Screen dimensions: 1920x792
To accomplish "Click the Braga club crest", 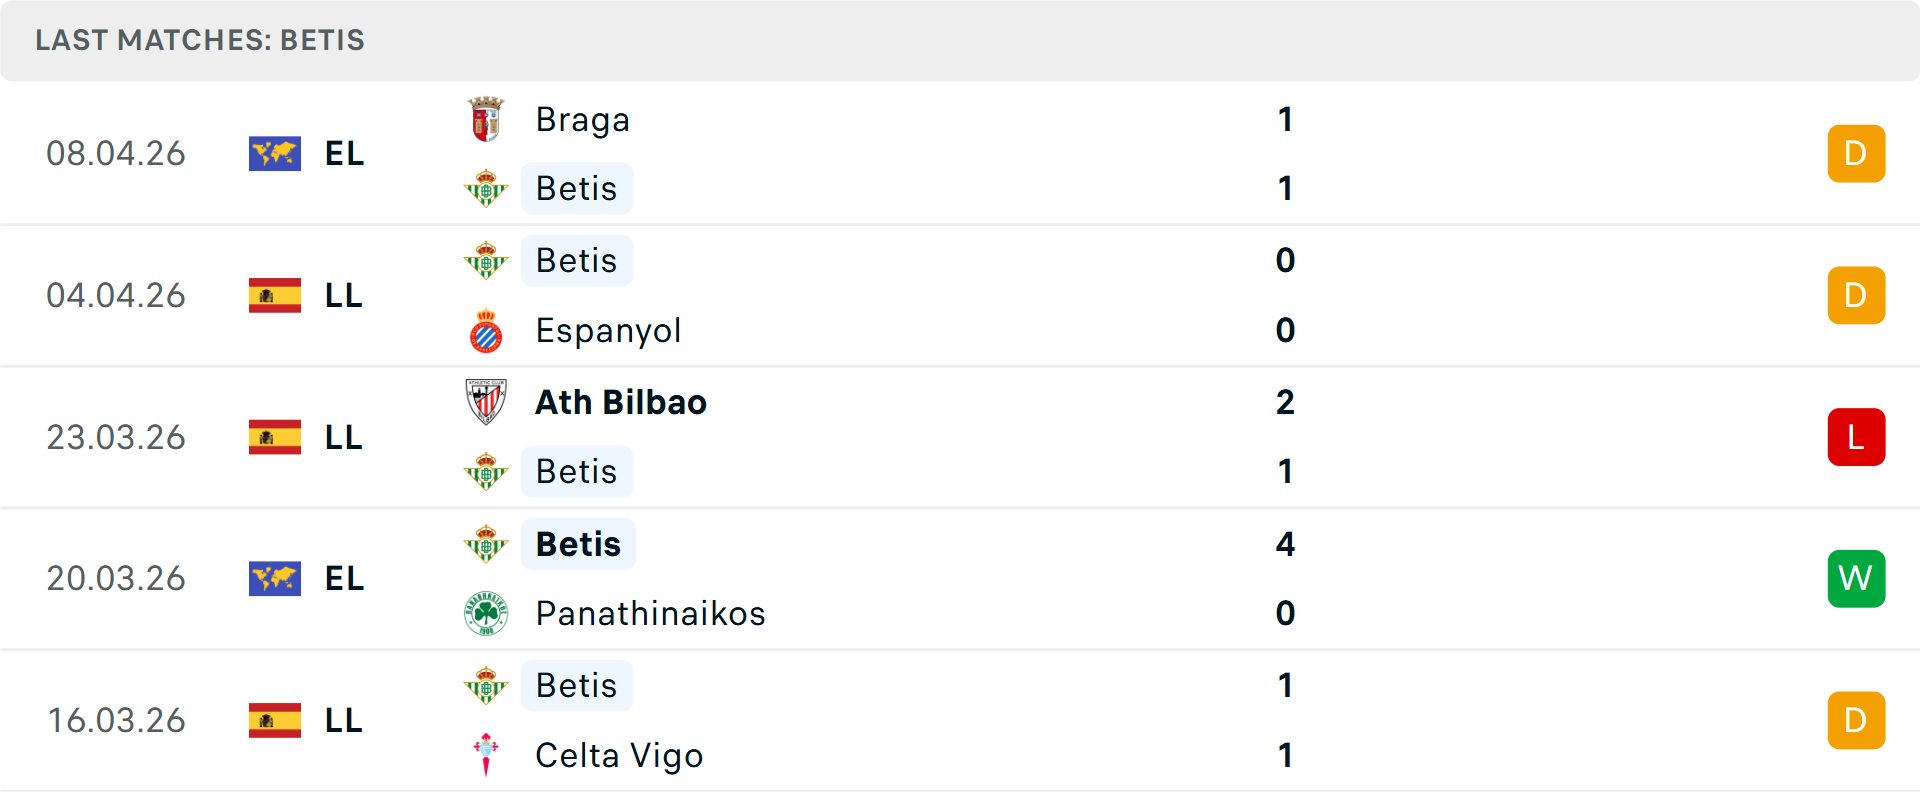I will pos(486,118).
